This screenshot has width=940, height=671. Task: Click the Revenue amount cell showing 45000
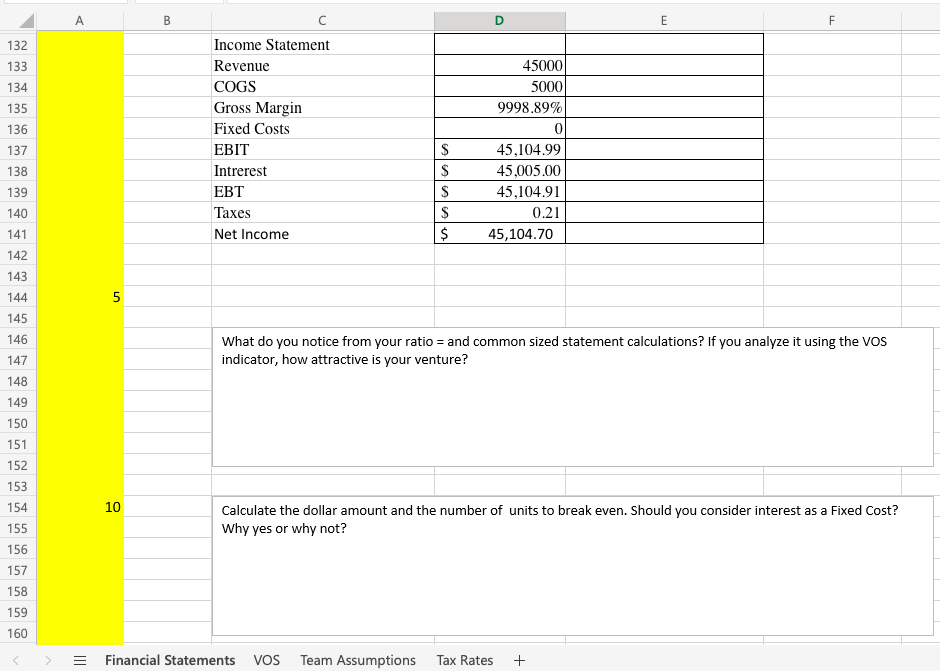(x=499, y=65)
